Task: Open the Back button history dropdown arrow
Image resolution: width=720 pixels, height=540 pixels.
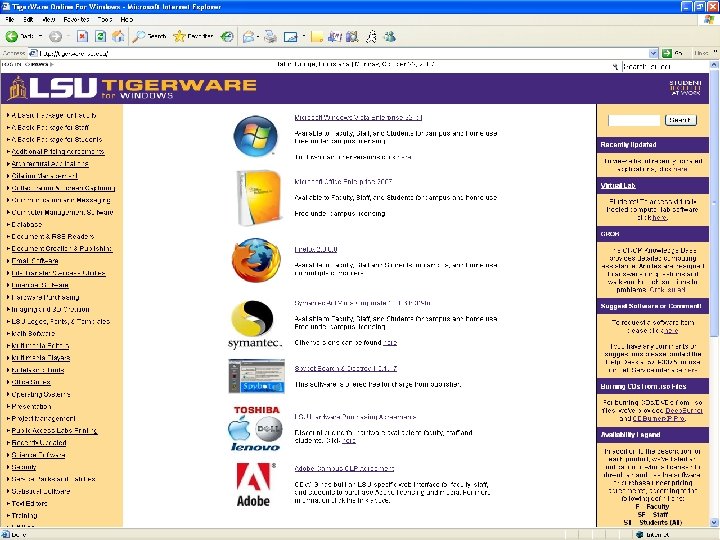Action: 40,36
